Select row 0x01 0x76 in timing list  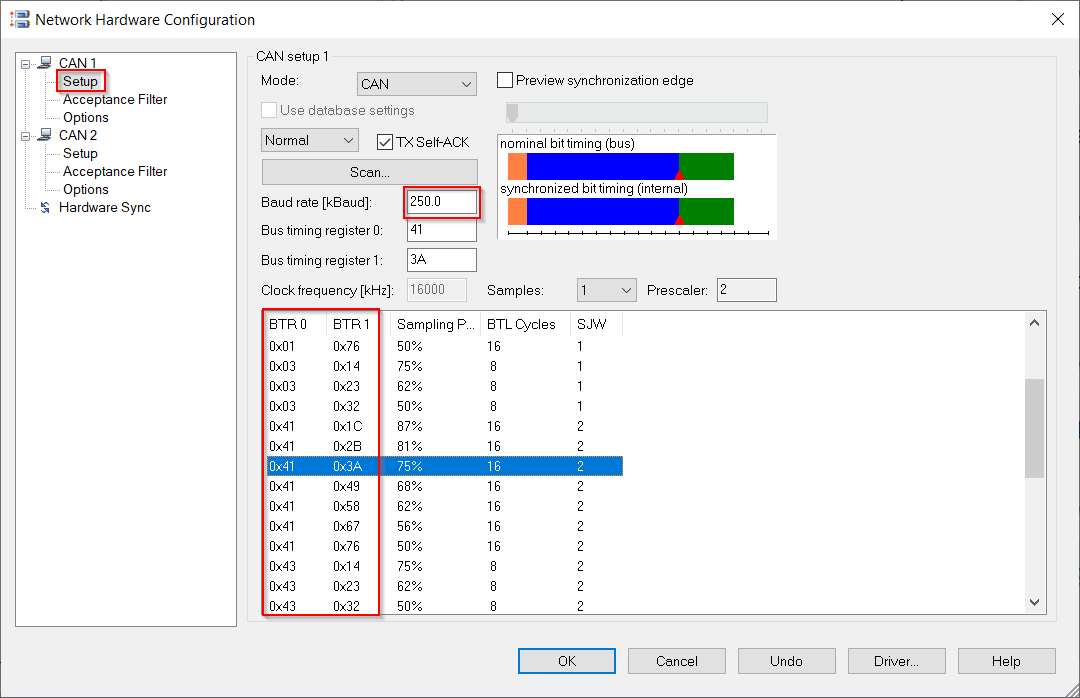tap(445, 346)
